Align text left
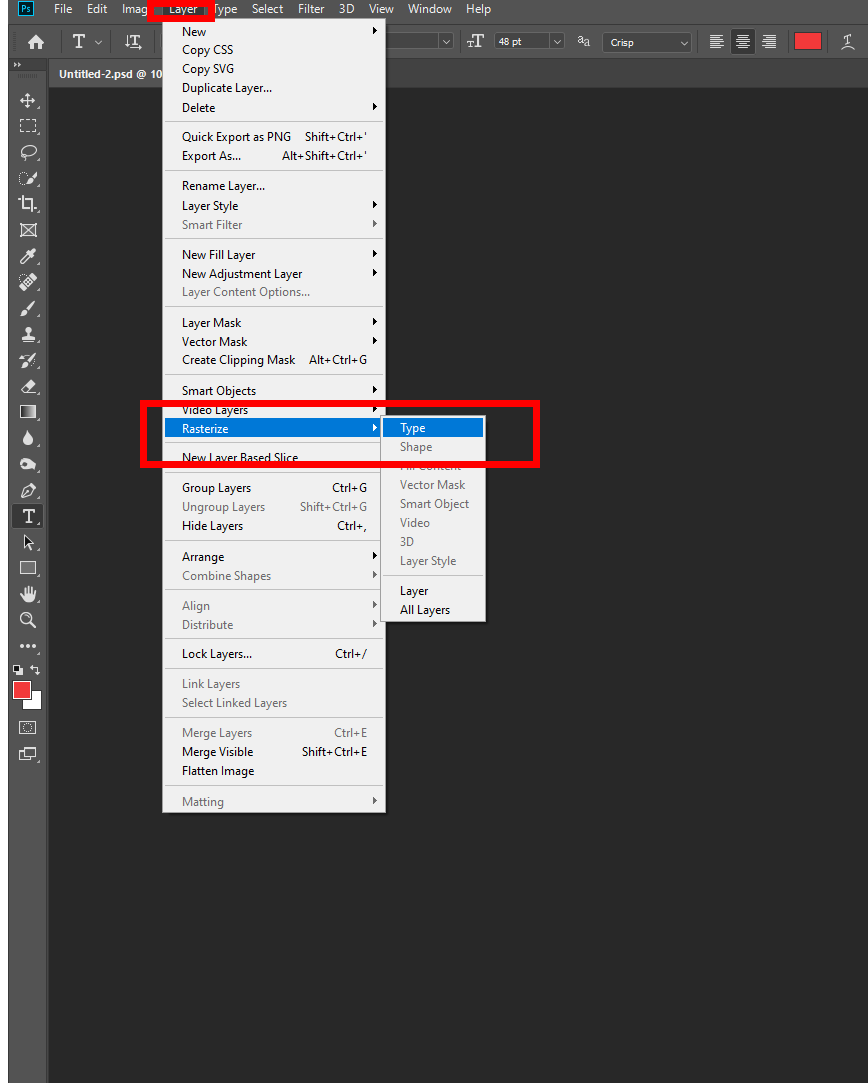Screen dimensions: 868x1083 click(x=717, y=42)
